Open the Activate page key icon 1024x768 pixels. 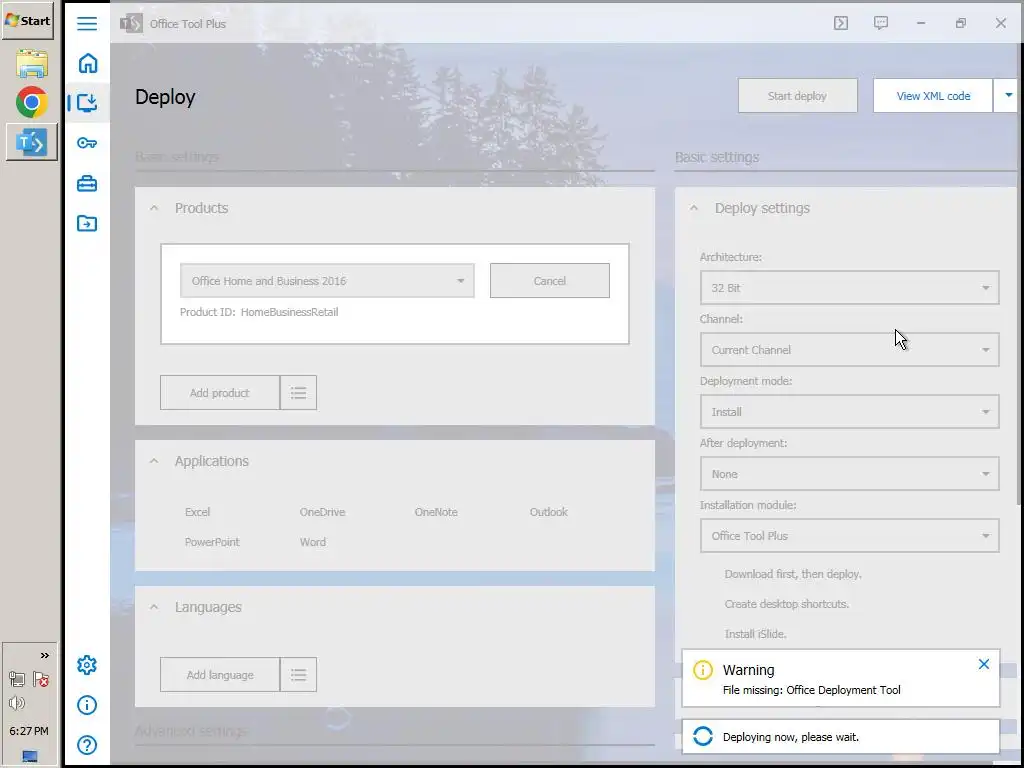87,143
